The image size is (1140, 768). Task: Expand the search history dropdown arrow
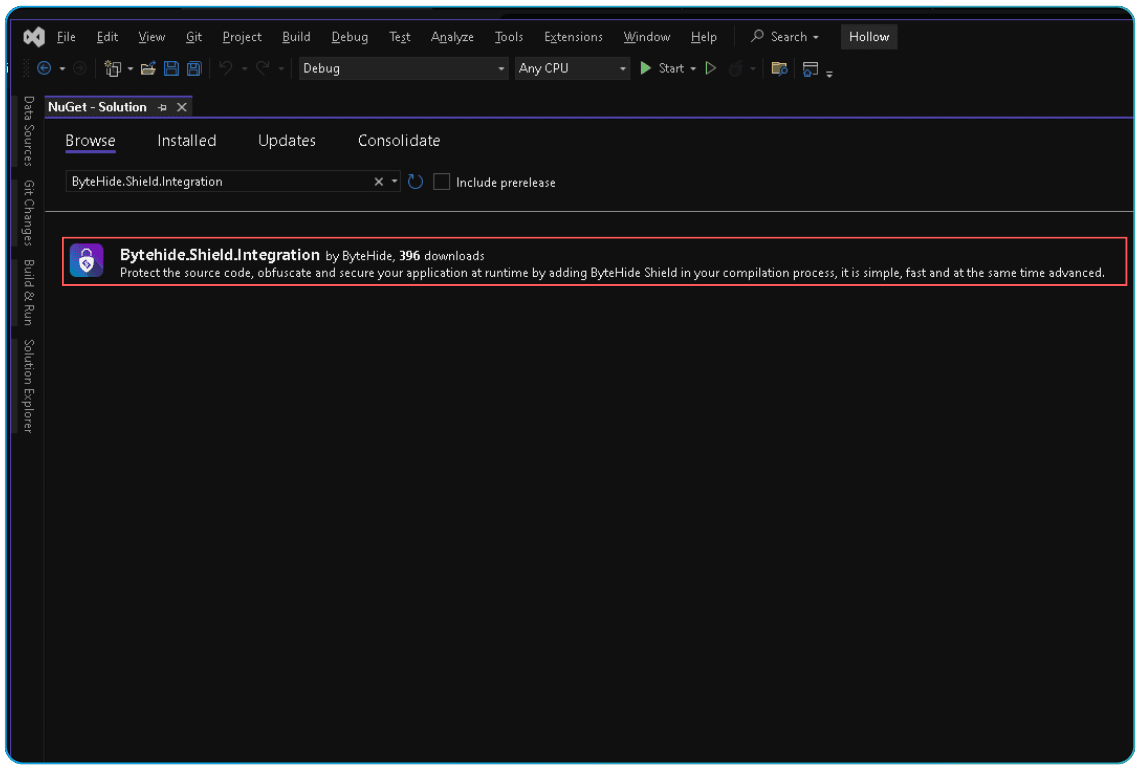pyautogui.click(x=394, y=182)
